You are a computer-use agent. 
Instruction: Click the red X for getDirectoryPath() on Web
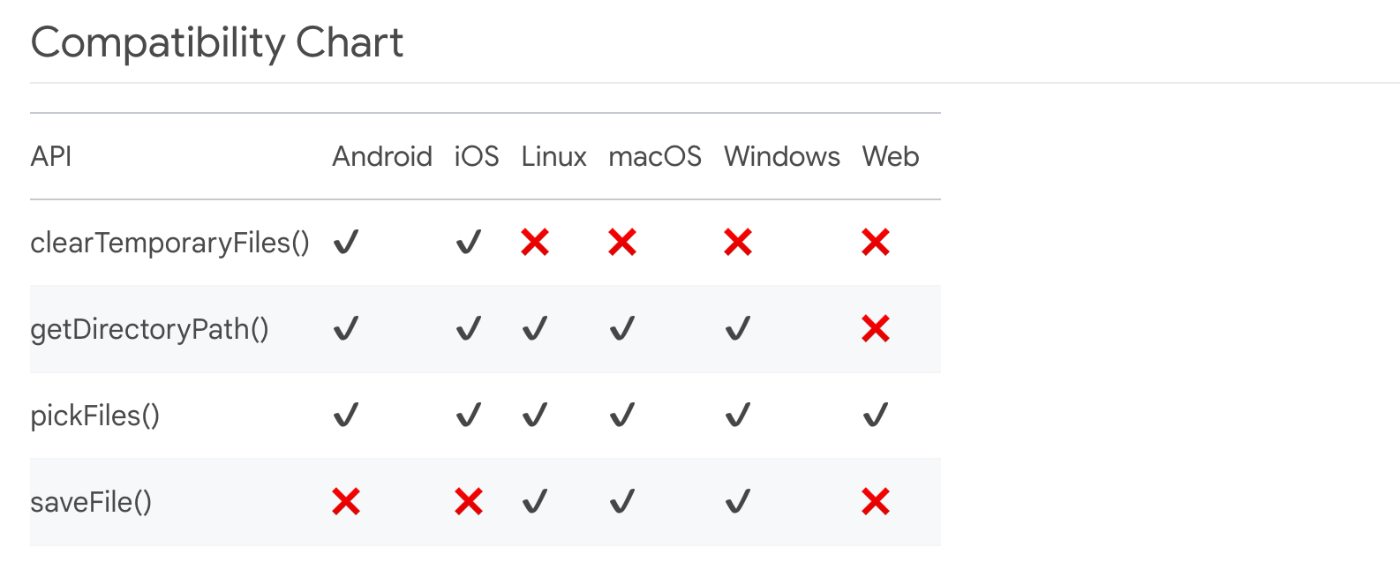tap(875, 328)
